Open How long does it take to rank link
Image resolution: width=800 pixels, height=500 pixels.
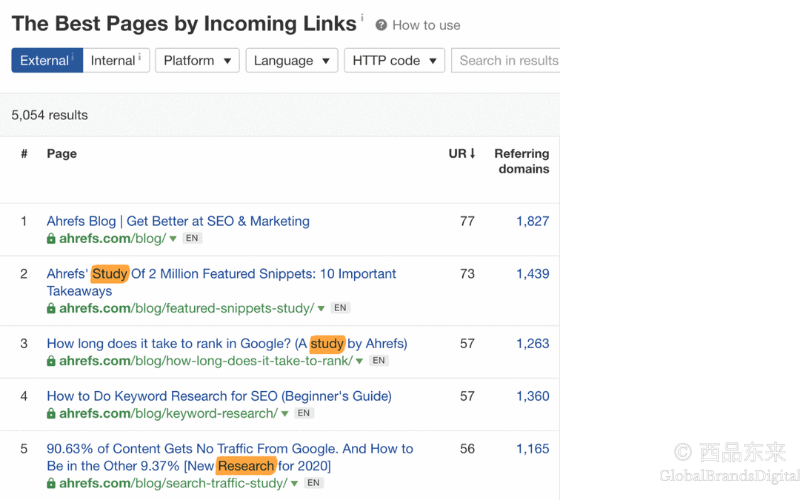(227, 343)
